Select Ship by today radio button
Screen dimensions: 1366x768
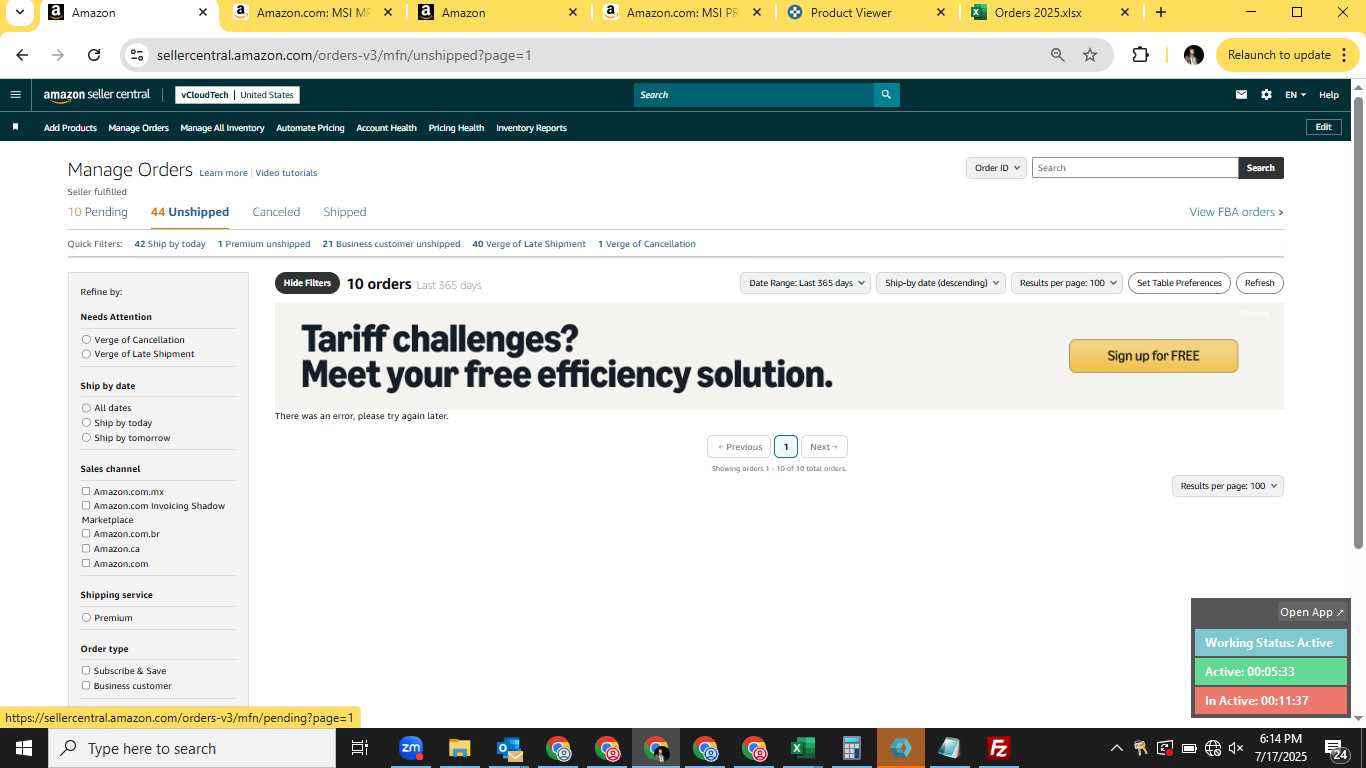86,423
